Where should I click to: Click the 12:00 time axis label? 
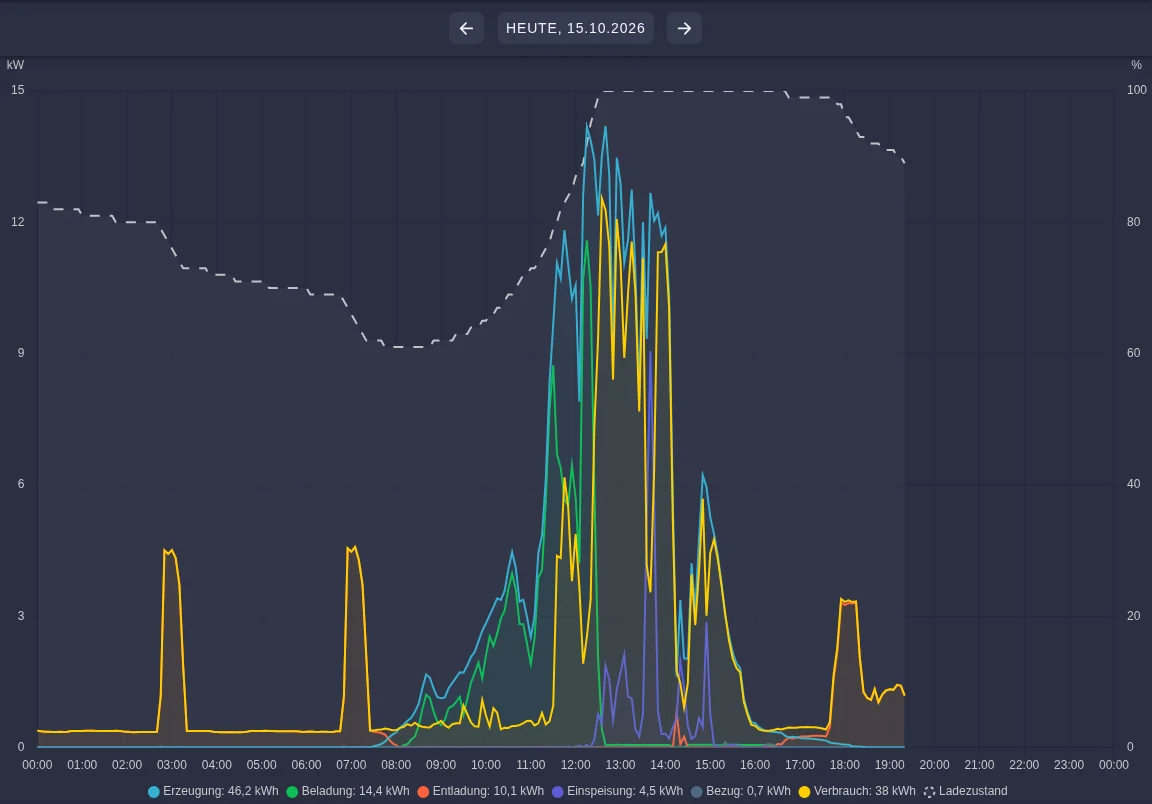575,765
